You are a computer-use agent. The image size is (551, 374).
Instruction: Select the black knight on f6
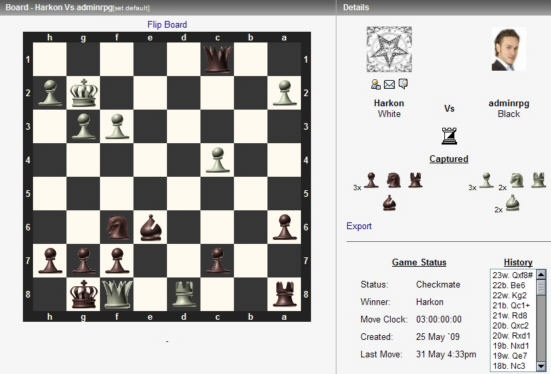pos(117,227)
